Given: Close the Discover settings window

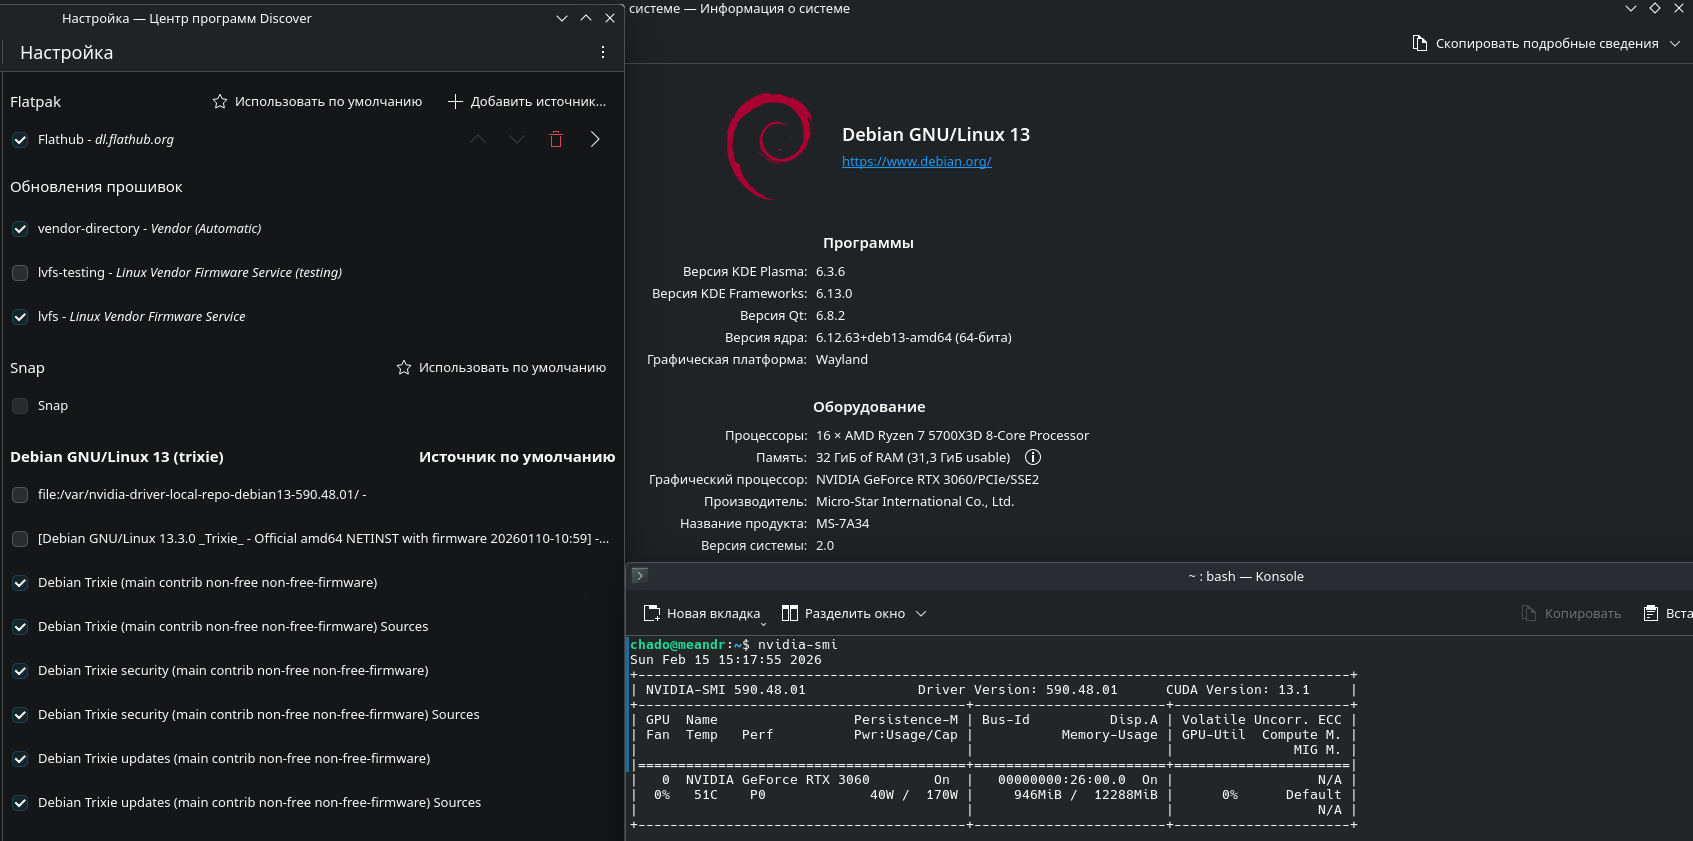Looking at the screenshot, I should tap(610, 18).
